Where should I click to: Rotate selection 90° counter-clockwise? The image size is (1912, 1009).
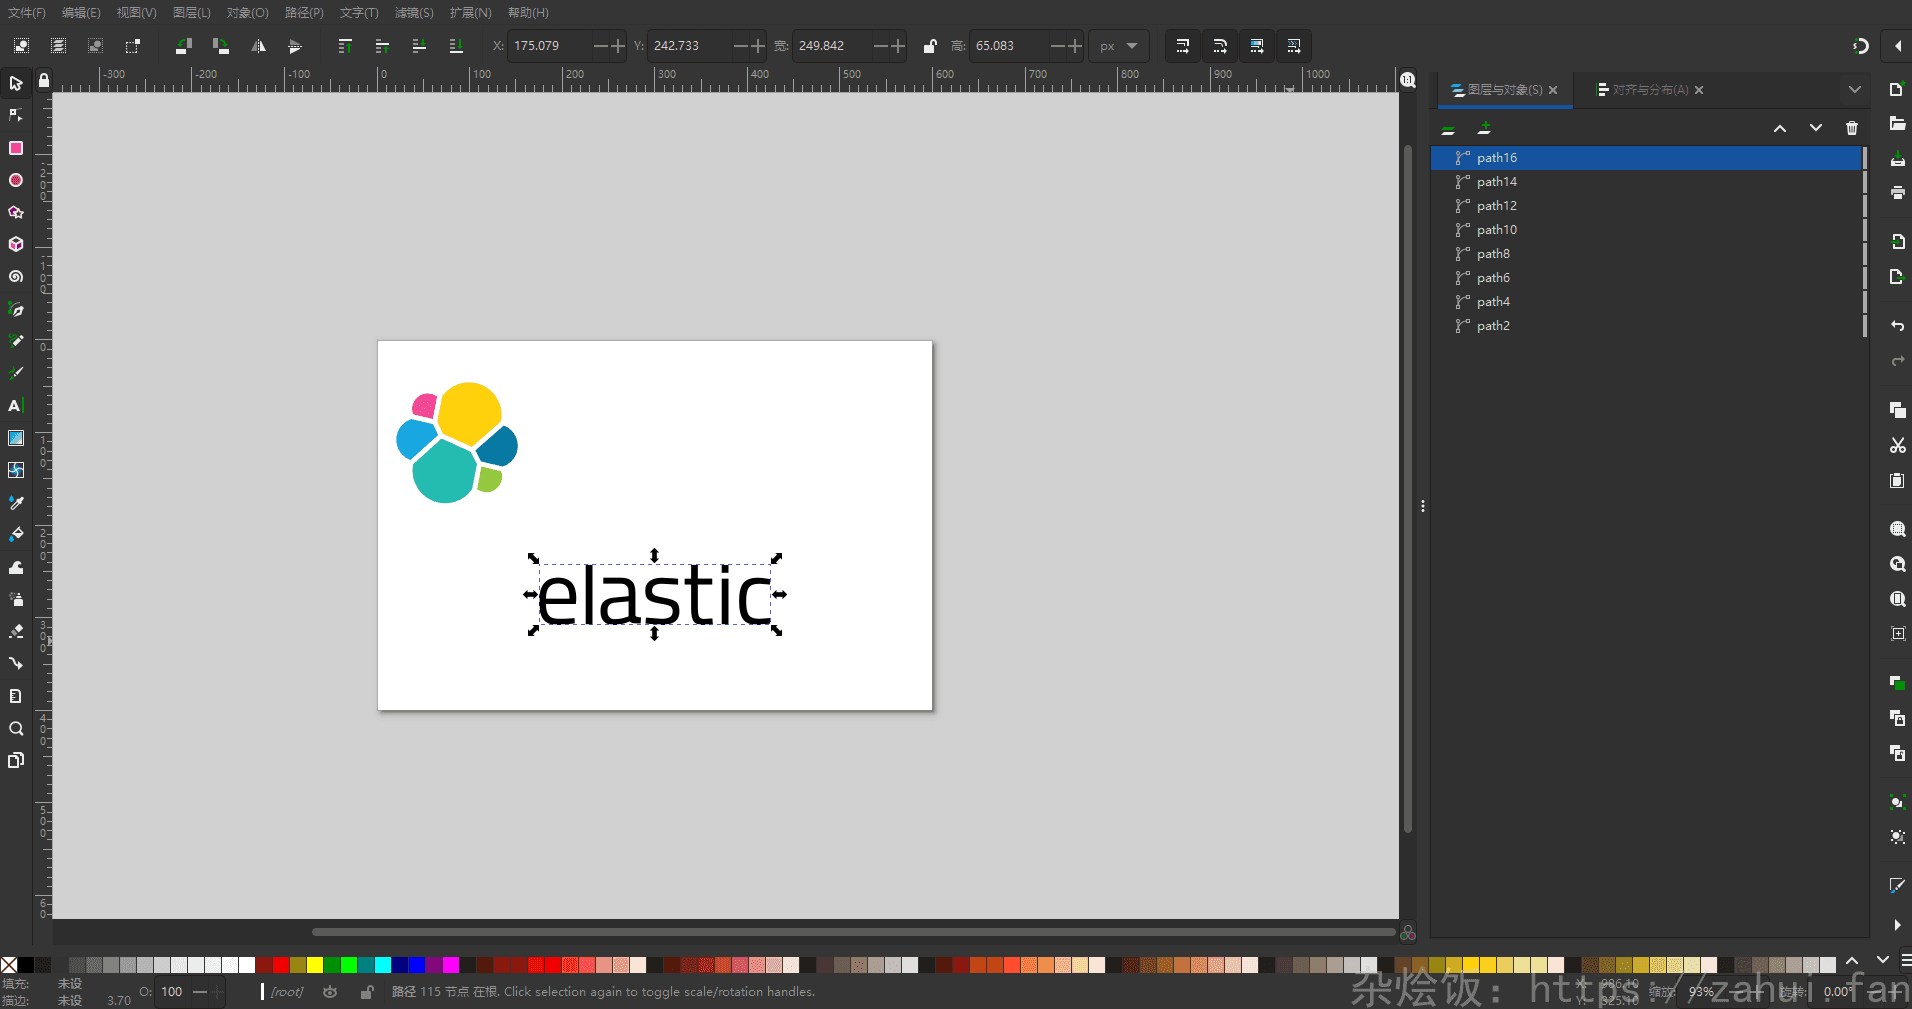183,46
